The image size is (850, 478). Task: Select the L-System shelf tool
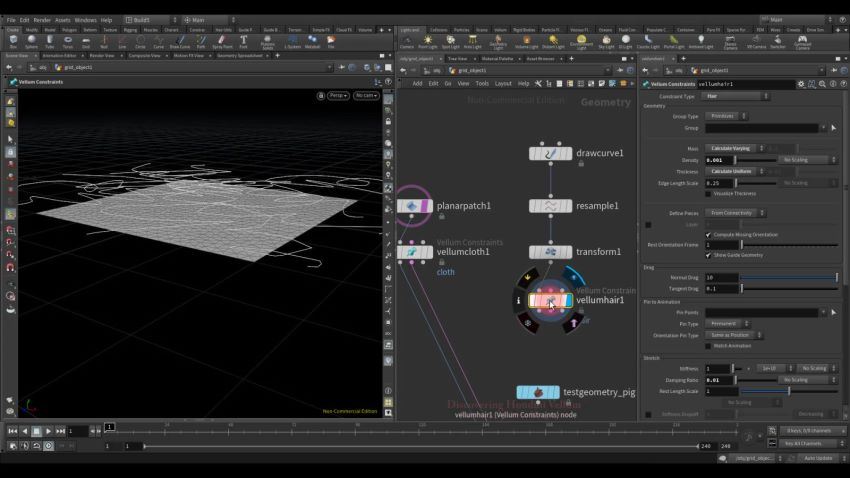pyautogui.click(x=293, y=42)
